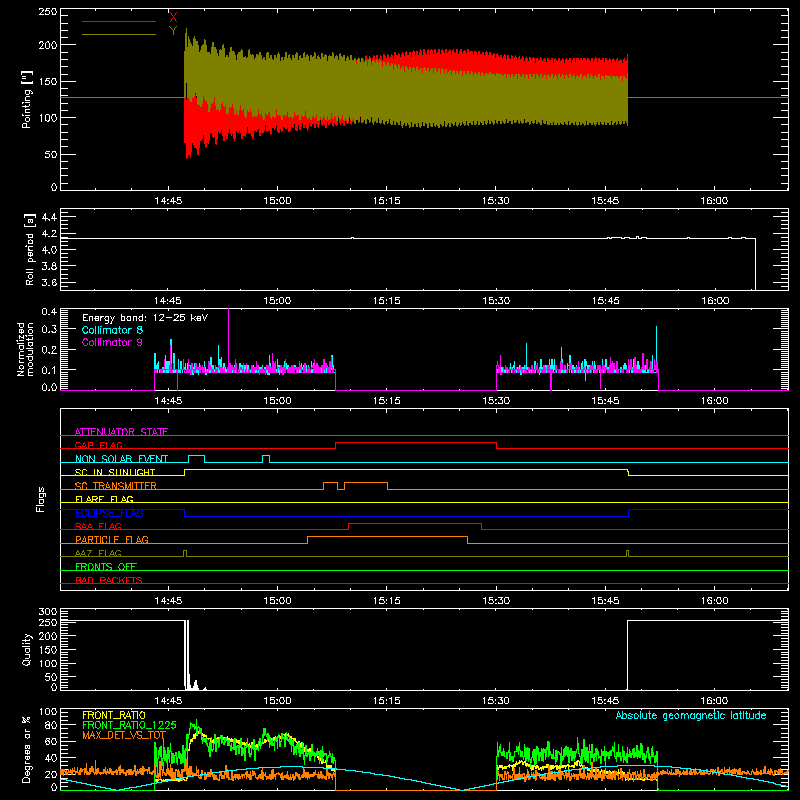
Task: Click the BAD_PACKETS flag label
Action: (x=109, y=580)
